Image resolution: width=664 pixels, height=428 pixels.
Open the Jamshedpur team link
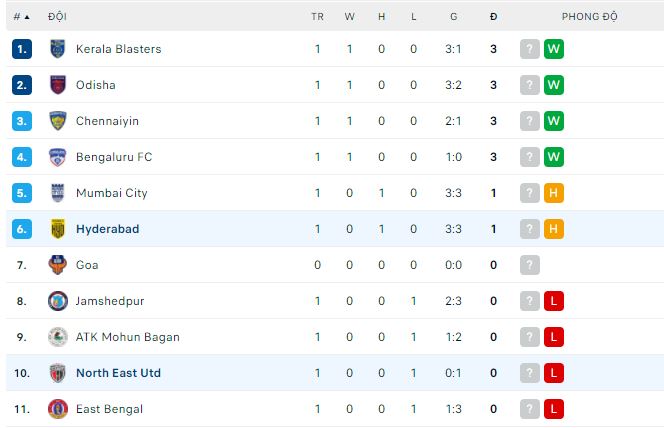point(110,301)
